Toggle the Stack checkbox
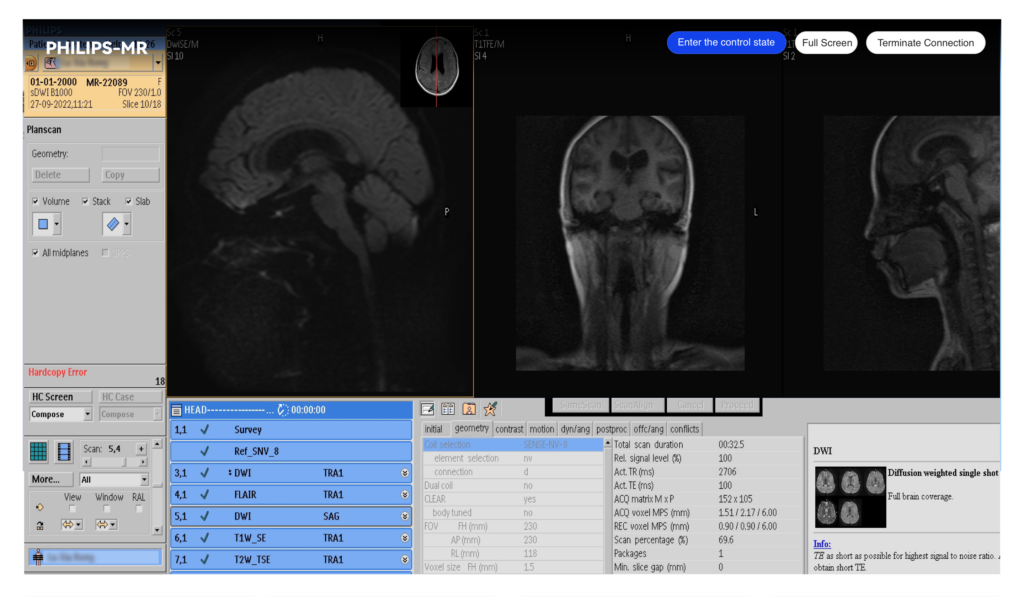Viewport: 1024px width, 597px height. (85, 201)
